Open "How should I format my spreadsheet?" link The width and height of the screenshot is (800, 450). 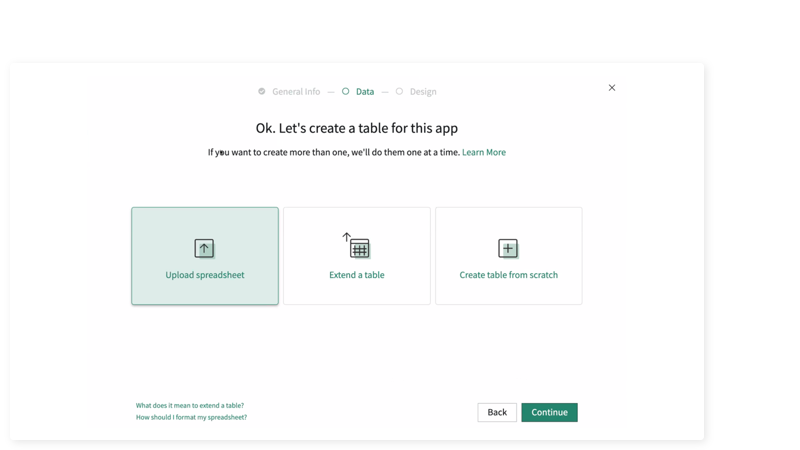point(191,417)
